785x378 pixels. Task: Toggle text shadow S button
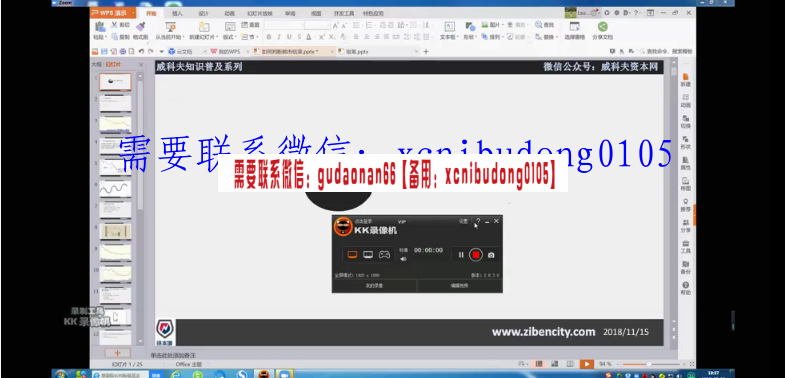coord(299,37)
